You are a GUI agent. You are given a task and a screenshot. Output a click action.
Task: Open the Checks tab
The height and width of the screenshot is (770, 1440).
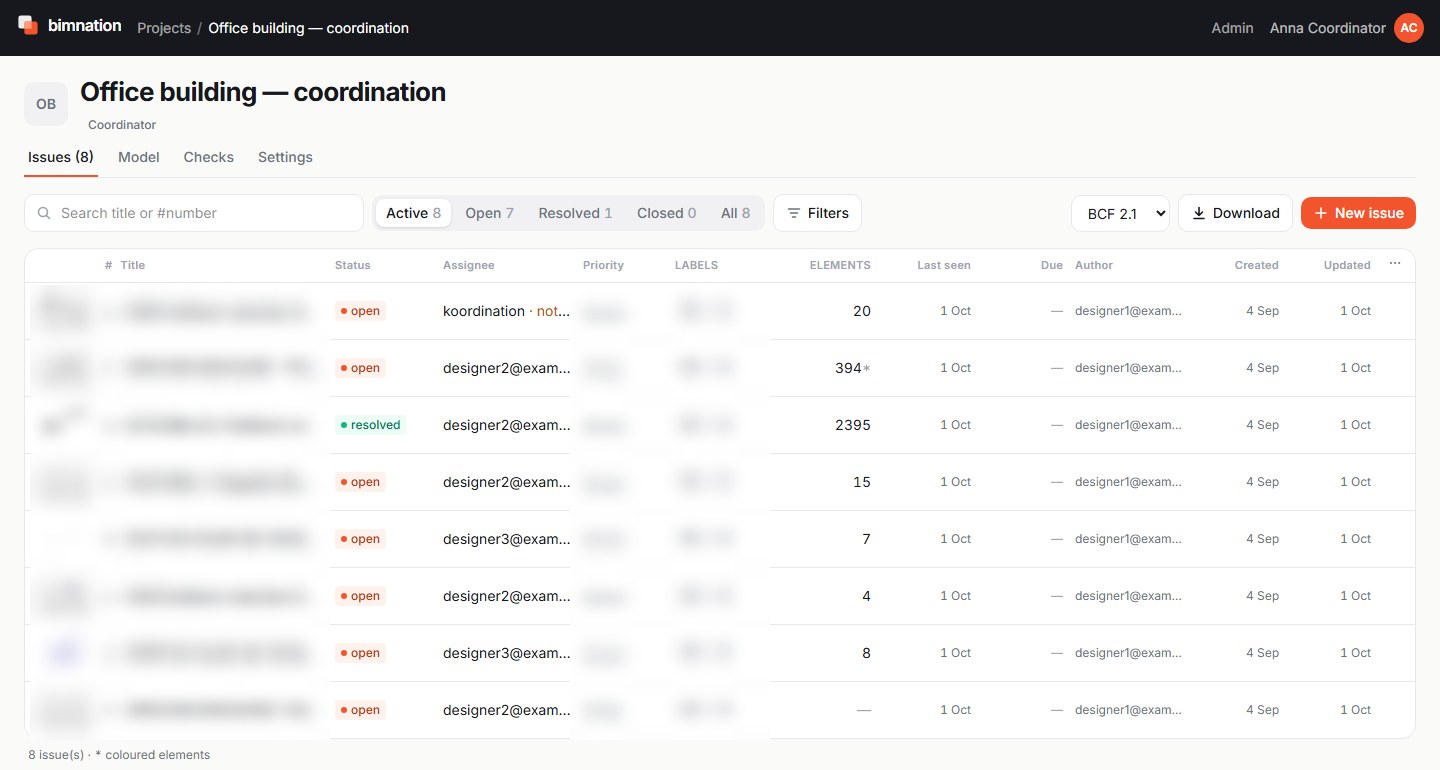coord(209,157)
